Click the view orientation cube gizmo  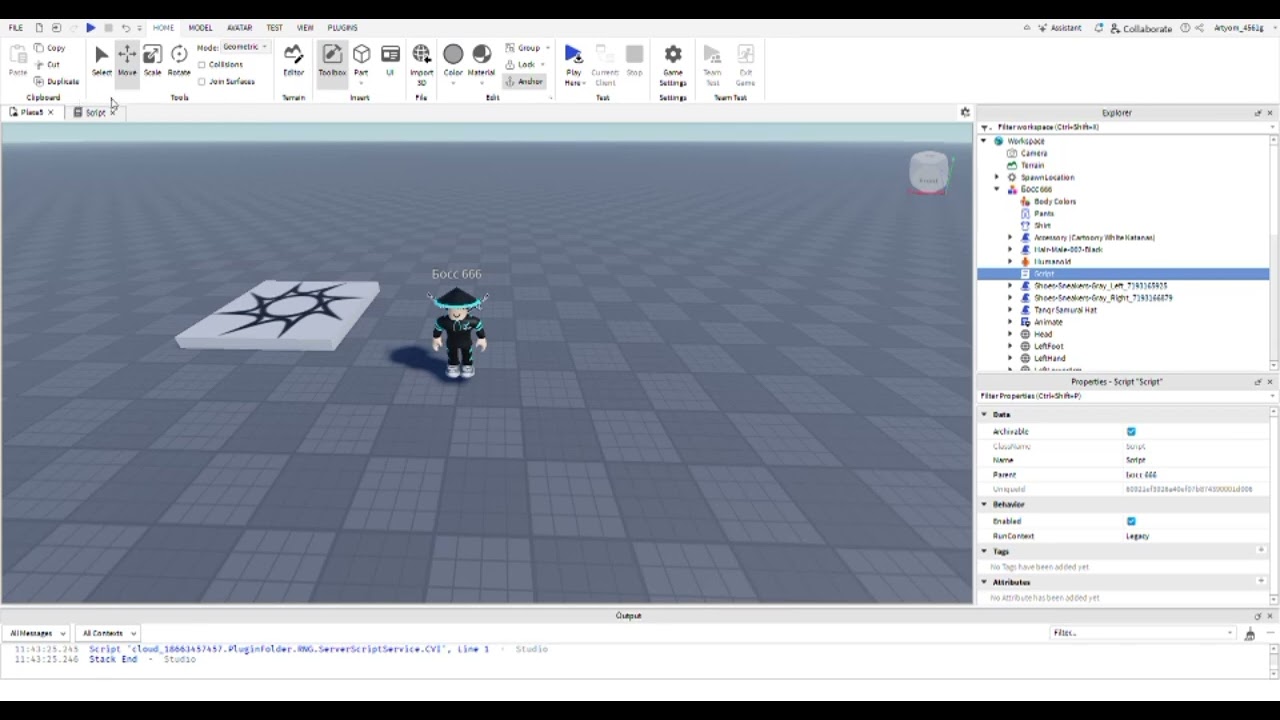point(929,172)
